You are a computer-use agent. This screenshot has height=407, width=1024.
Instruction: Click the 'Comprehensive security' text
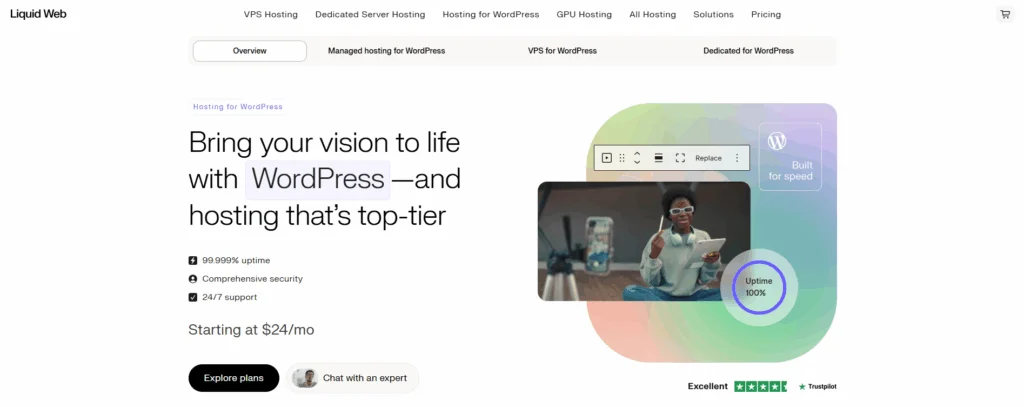(x=252, y=279)
